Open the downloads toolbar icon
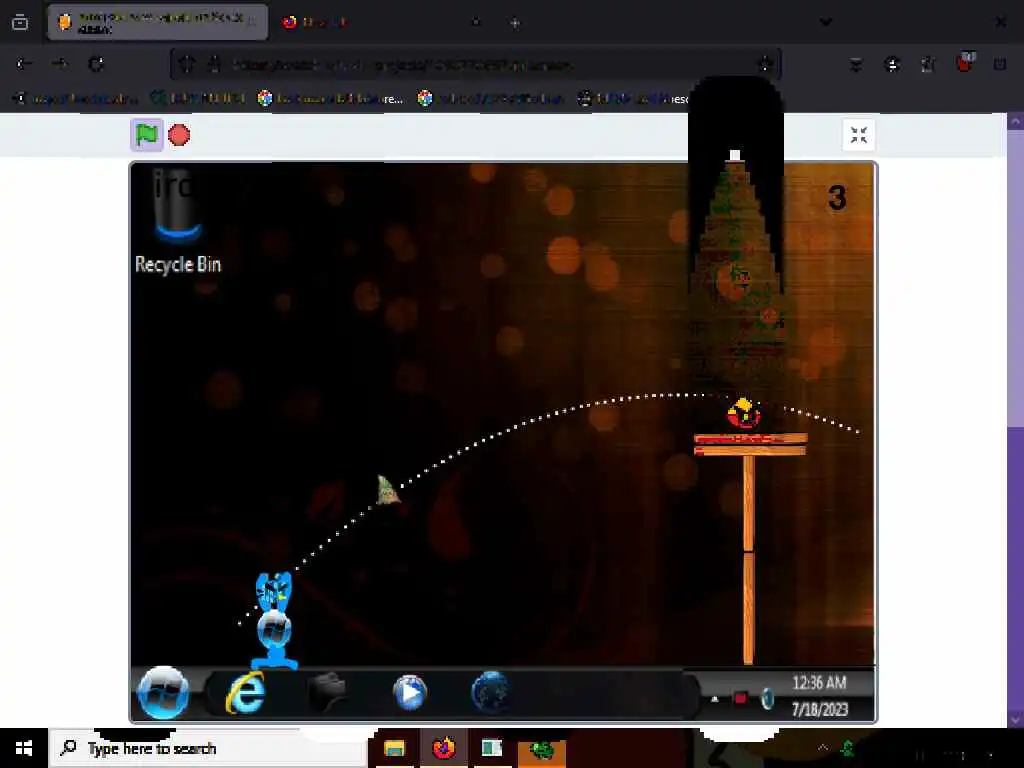This screenshot has width=1024, height=768. click(x=856, y=64)
